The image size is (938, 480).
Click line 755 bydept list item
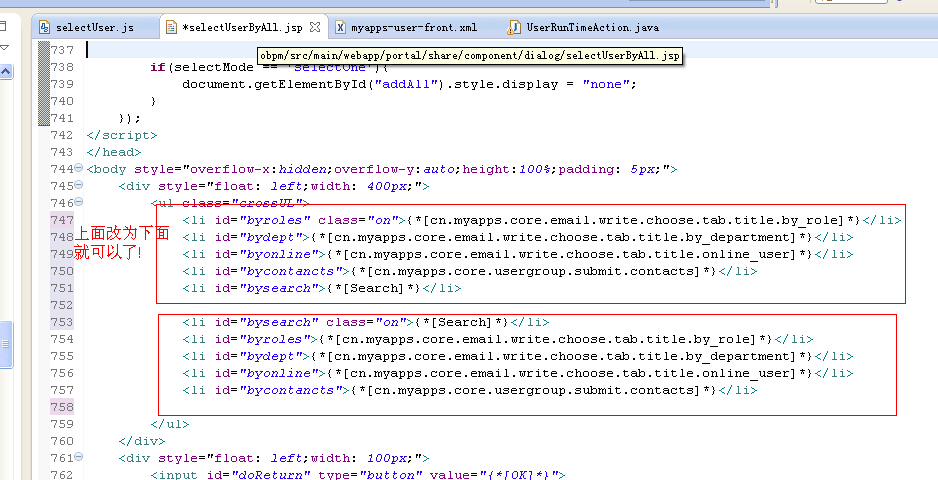517,356
